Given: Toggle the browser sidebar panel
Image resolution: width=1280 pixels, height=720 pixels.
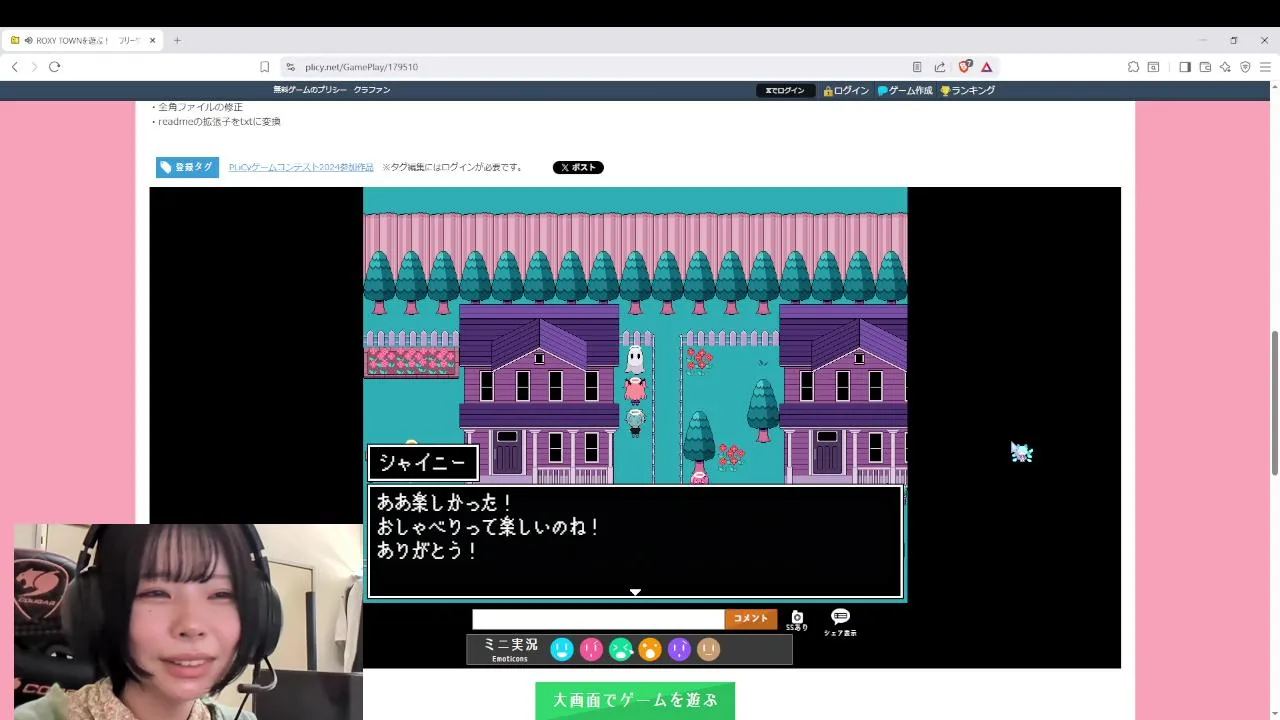Looking at the screenshot, I should pyautogui.click(x=1185, y=67).
